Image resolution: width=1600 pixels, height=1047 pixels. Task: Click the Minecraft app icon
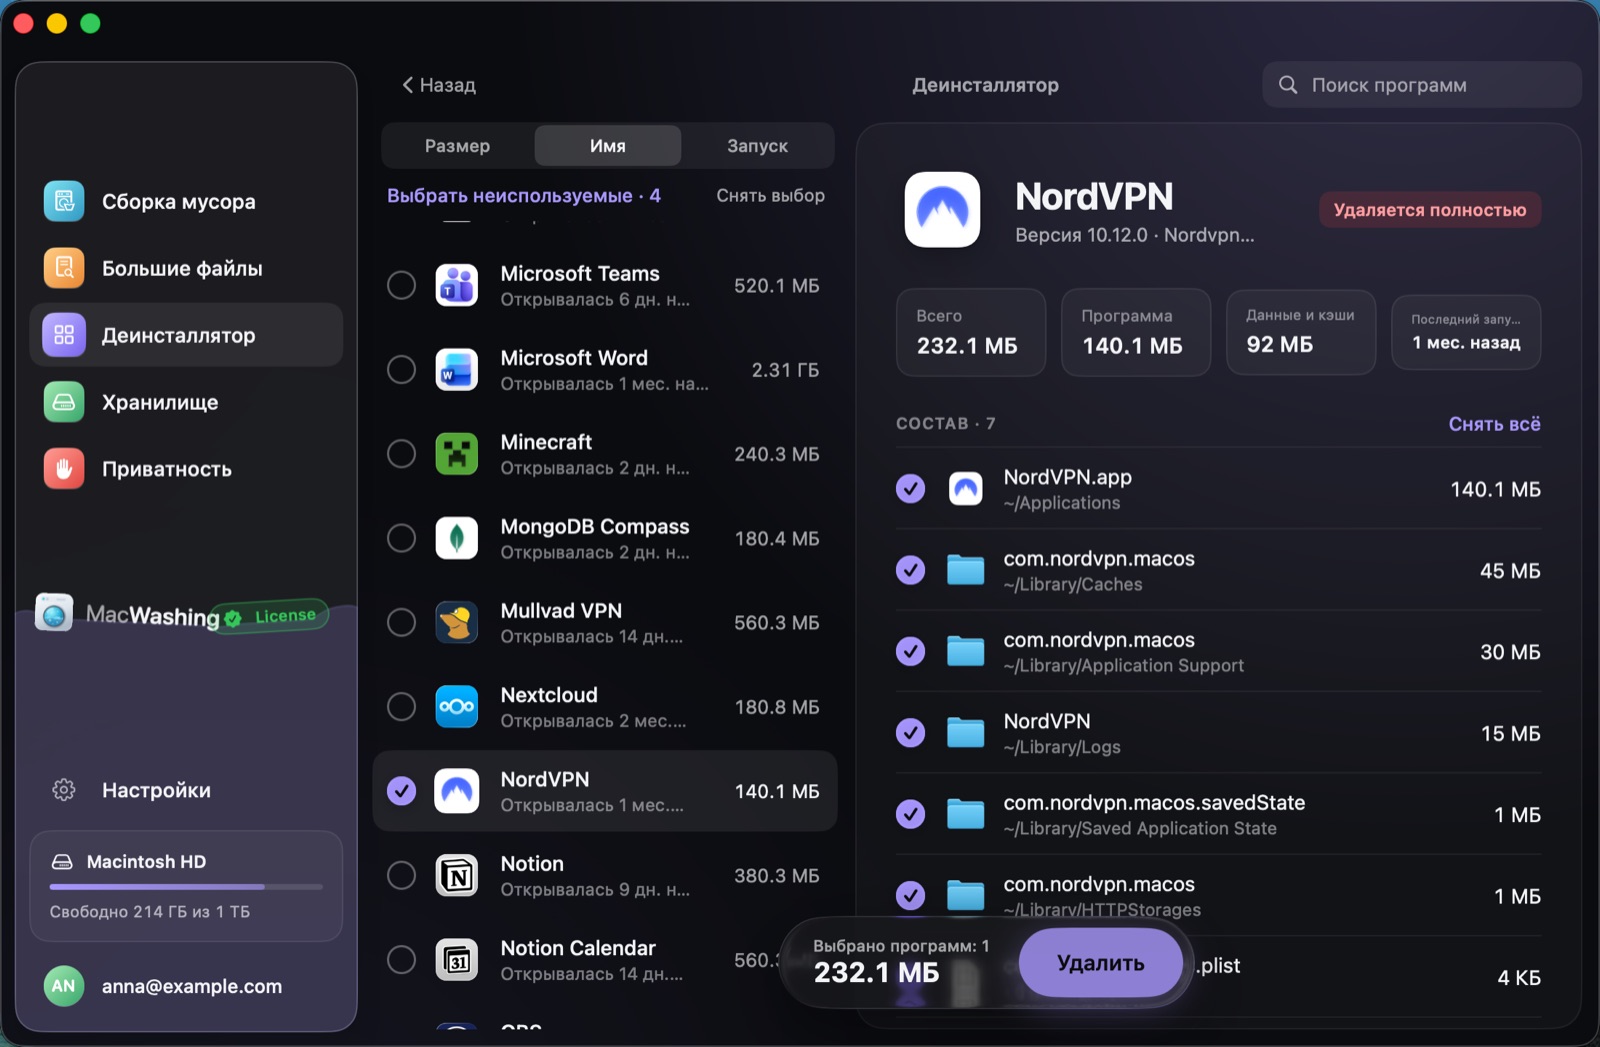click(457, 454)
